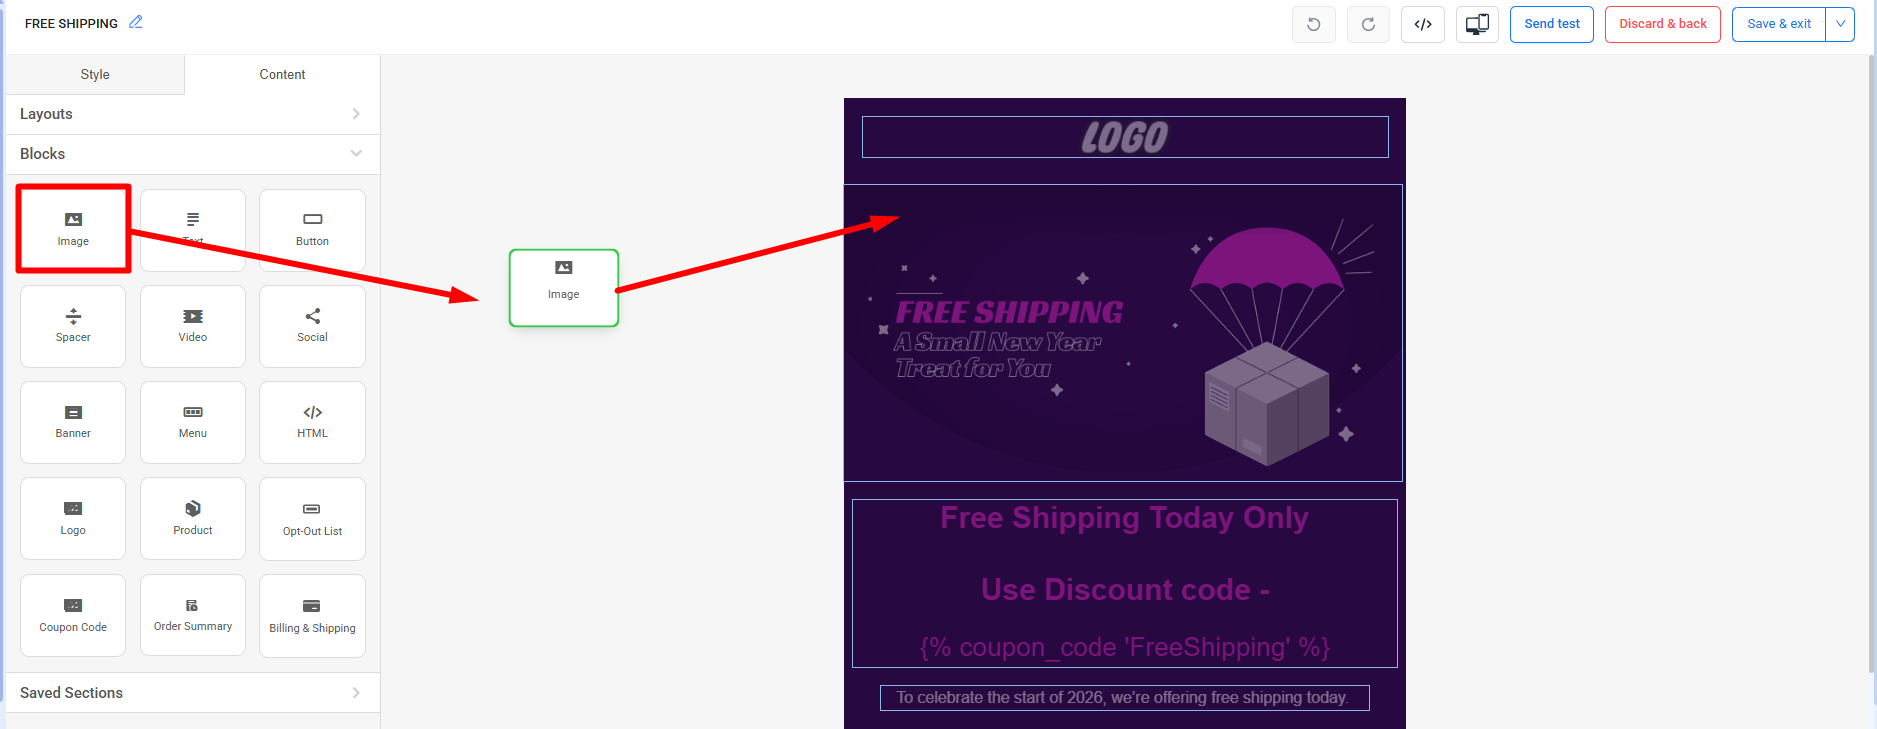Screen dimensions: 1877x729
Task: Select the Spacer block
Action: pos(73,326)
